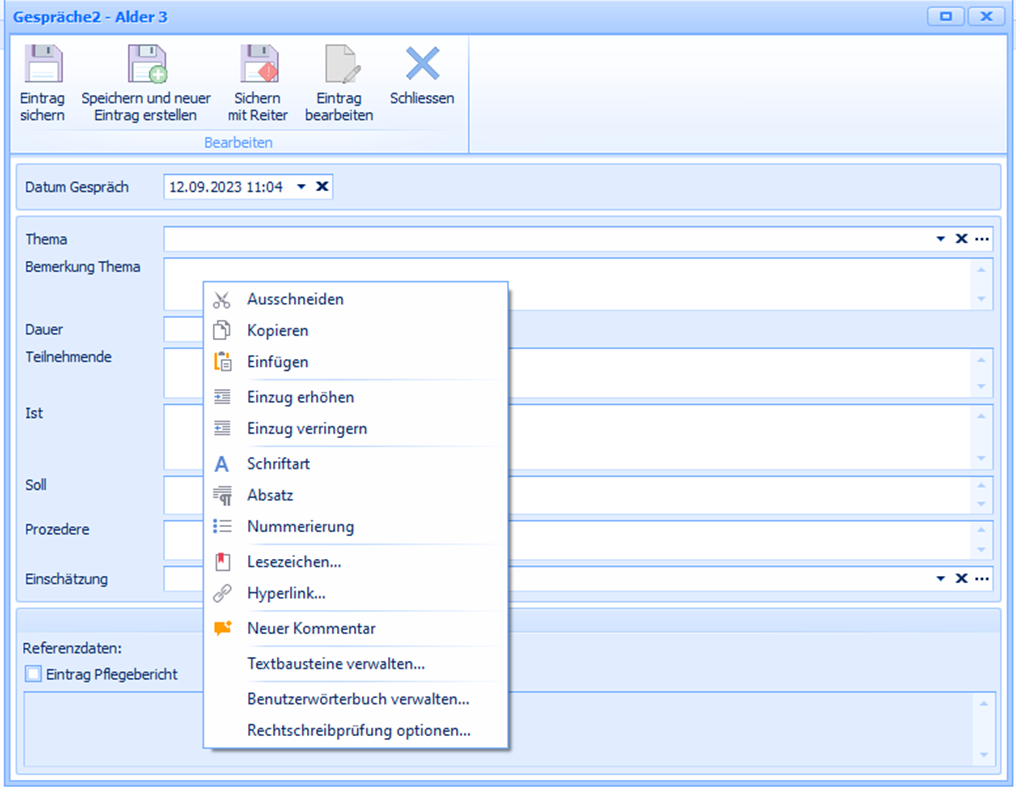This screenshot has height=788, width=1016.
Task: Toggle the Eintrag Pflegebericht checkbox
Action: (34, 674)
